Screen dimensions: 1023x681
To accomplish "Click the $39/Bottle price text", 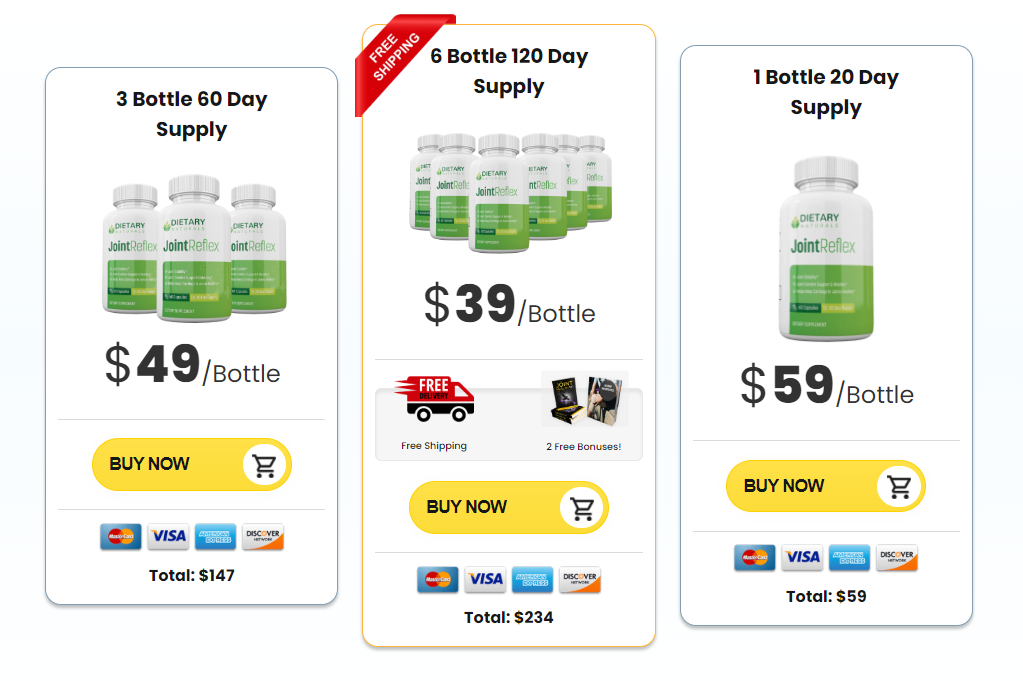I will tap(510, 305).
